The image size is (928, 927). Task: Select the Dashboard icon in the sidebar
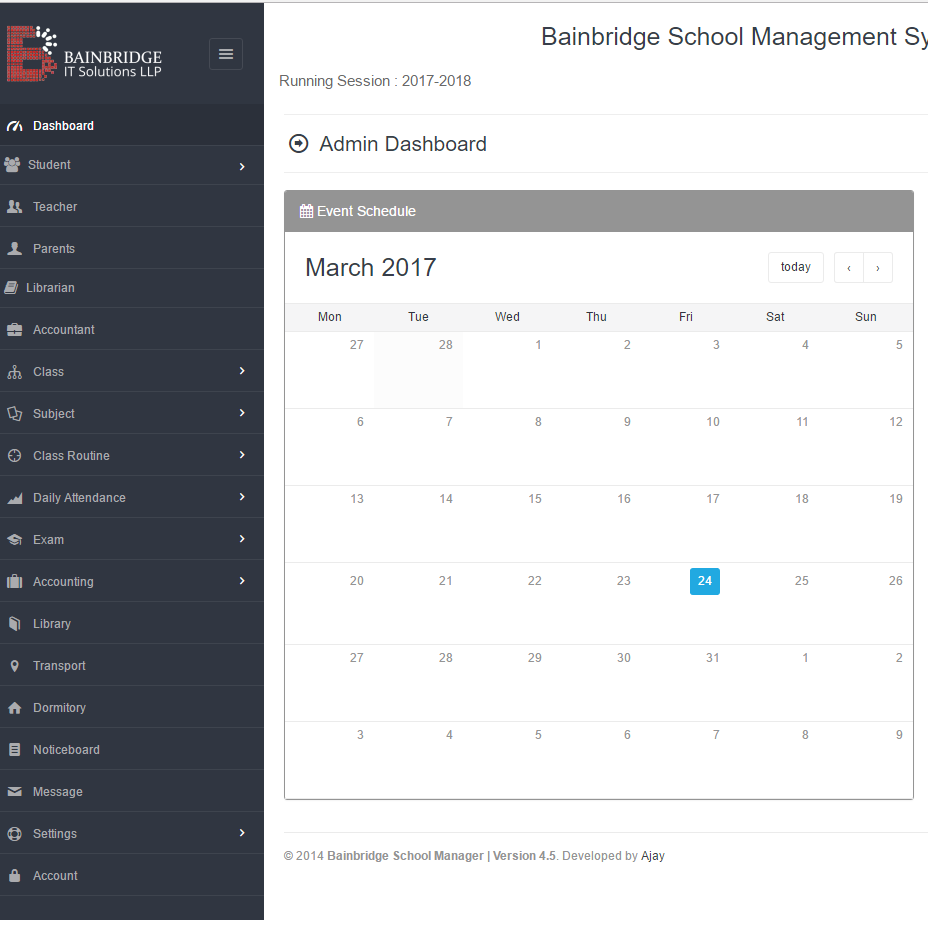tap(15, 125)
